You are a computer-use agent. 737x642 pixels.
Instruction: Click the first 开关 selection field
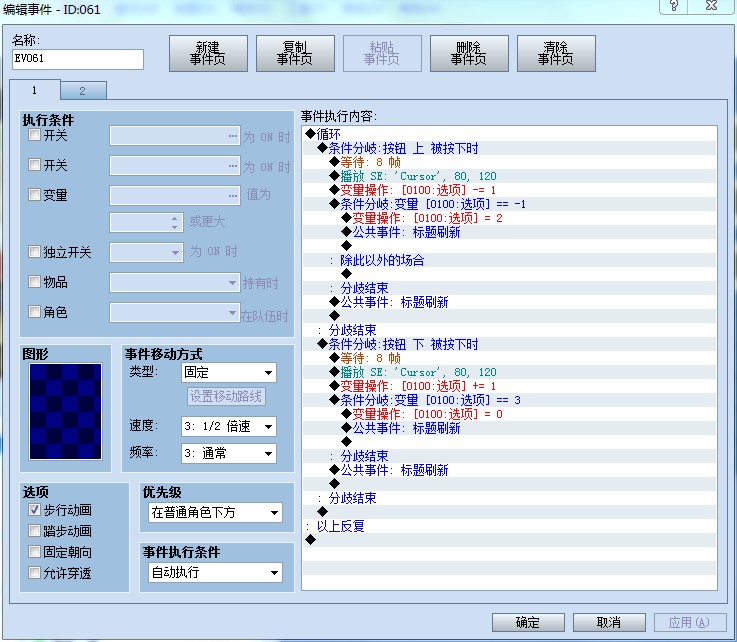pyautogui.click(x=175, y=136)
